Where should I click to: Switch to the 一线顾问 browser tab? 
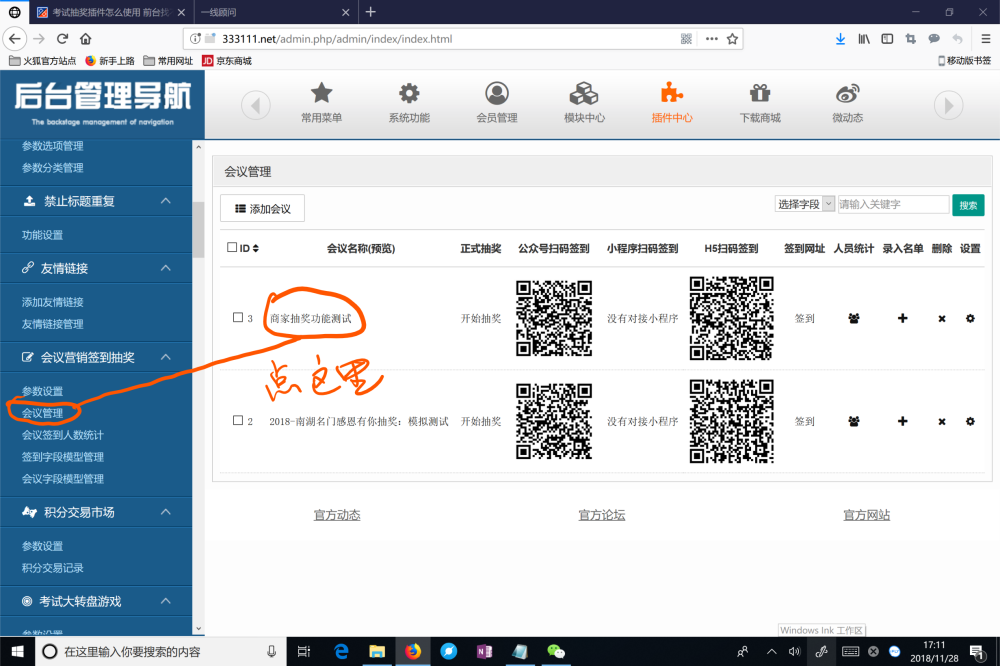click(x=272, y=12)
